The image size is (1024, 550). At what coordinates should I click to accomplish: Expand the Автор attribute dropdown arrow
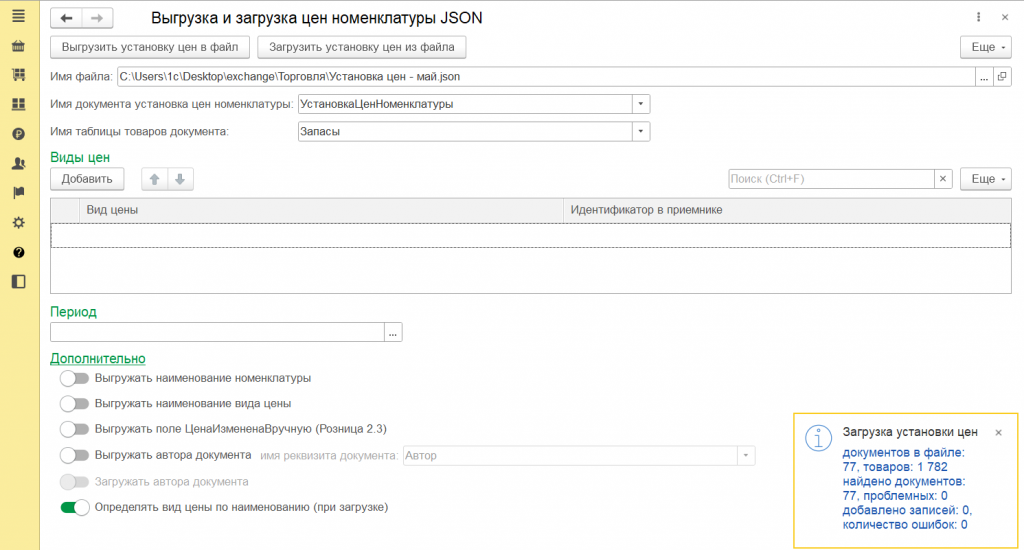[x=746, y=455]
